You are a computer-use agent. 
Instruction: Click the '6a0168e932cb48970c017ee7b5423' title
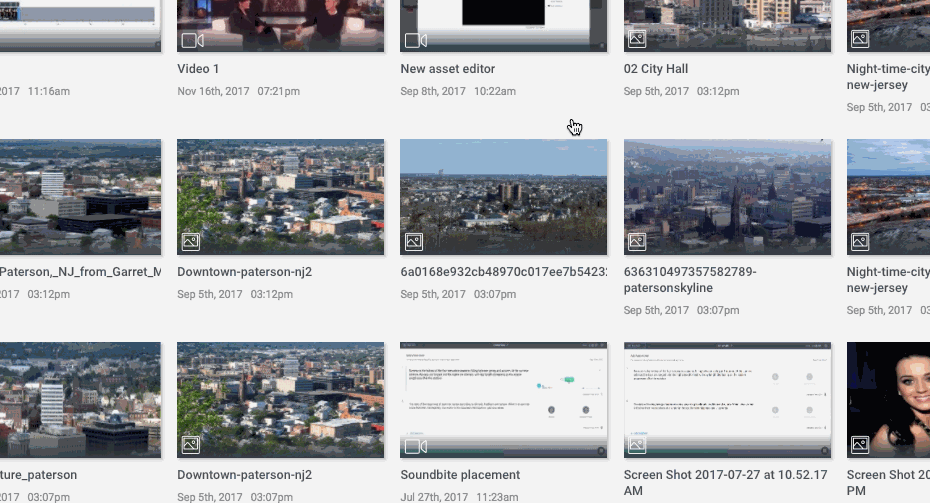click(x=504, y=272)
